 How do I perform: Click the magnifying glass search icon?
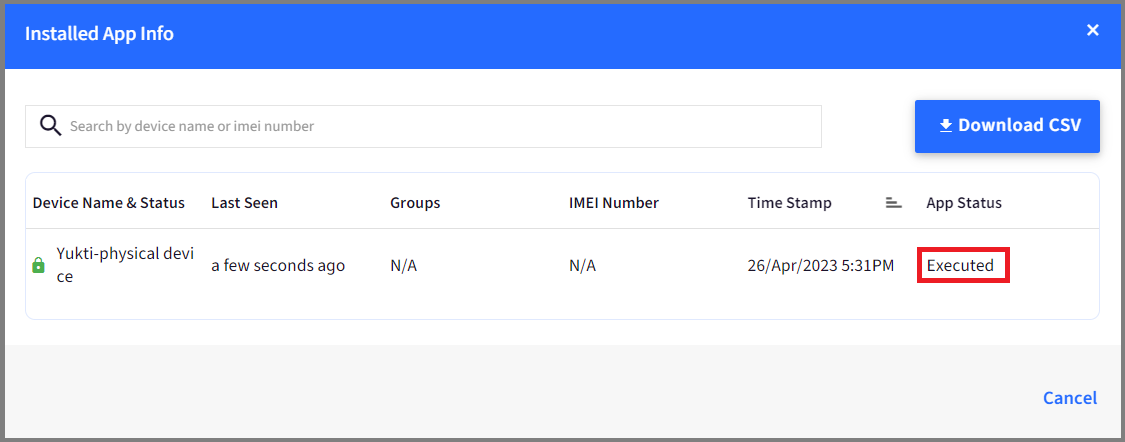[50, 126]
